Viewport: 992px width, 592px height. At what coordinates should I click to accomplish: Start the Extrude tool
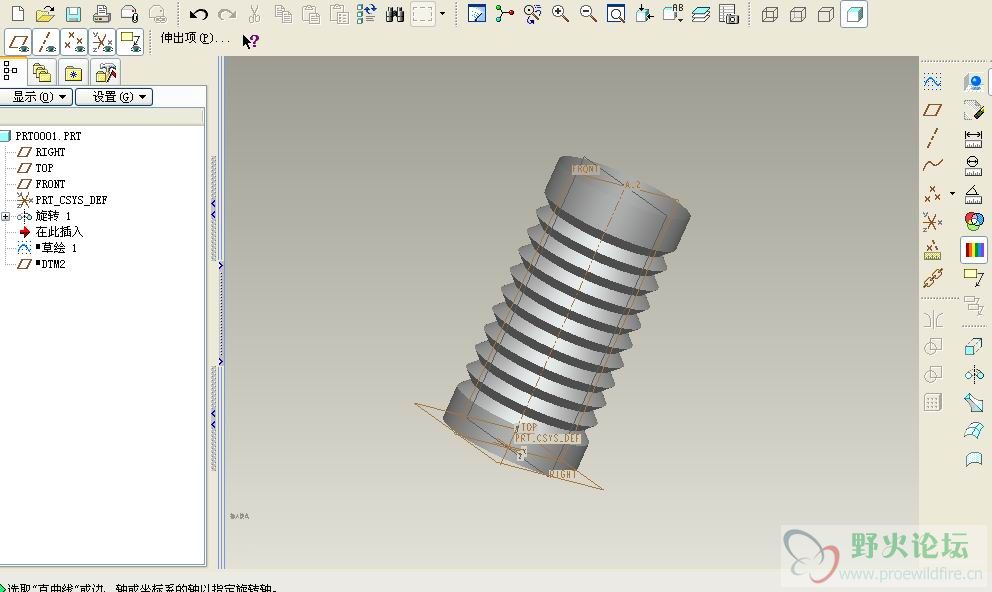974,347
